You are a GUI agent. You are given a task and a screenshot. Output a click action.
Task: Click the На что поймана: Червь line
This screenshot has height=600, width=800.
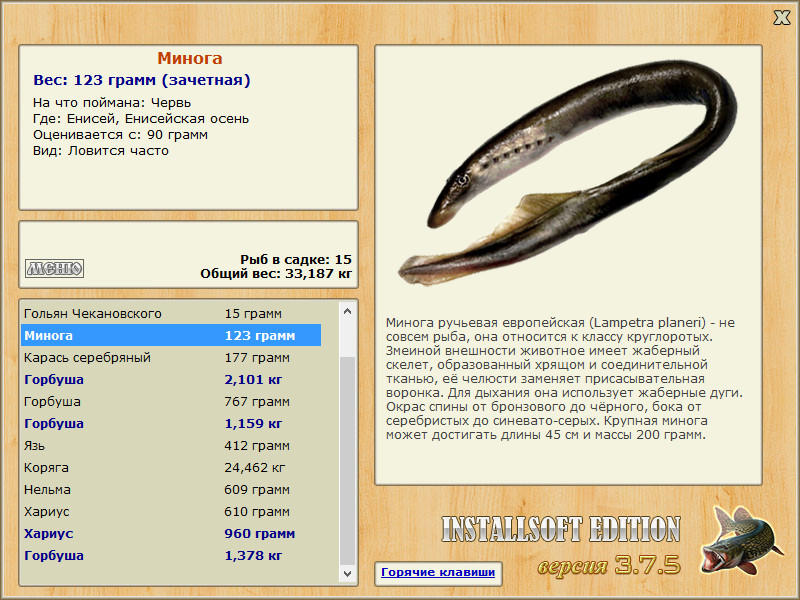click(x=112, y=103)
